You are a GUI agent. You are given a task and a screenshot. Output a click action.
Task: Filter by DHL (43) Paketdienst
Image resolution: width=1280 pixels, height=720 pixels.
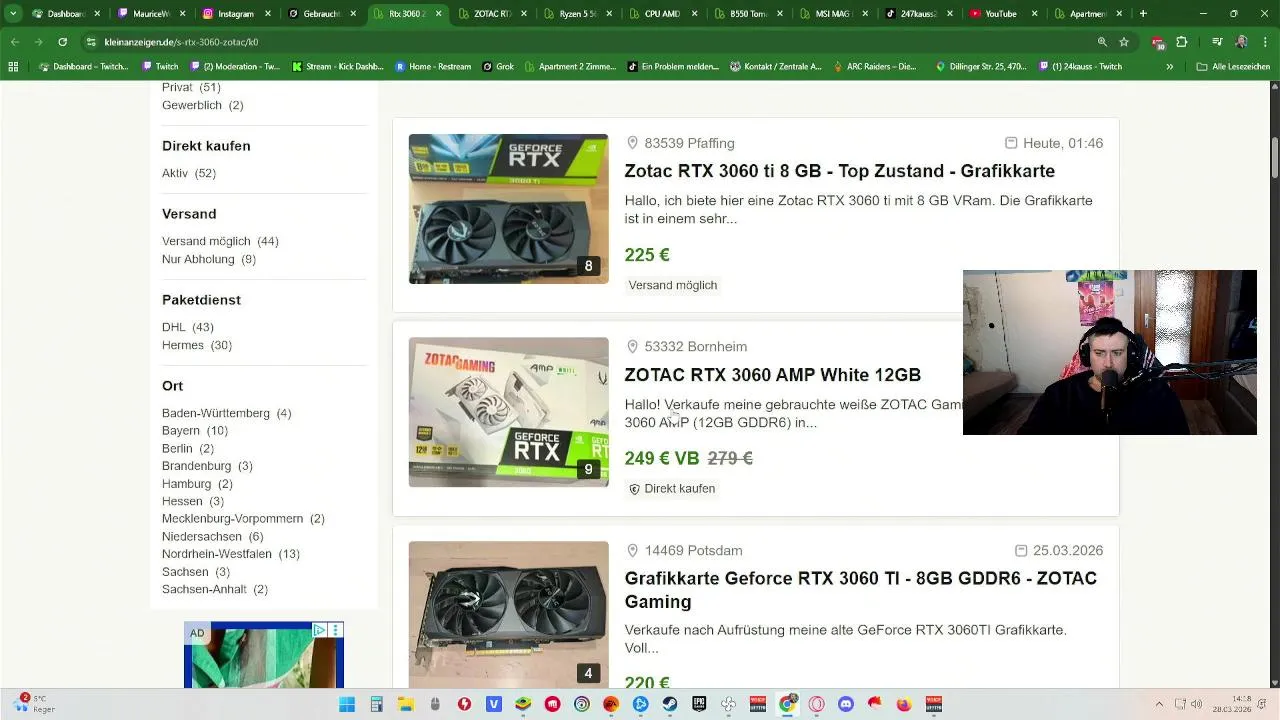point(188,327)
